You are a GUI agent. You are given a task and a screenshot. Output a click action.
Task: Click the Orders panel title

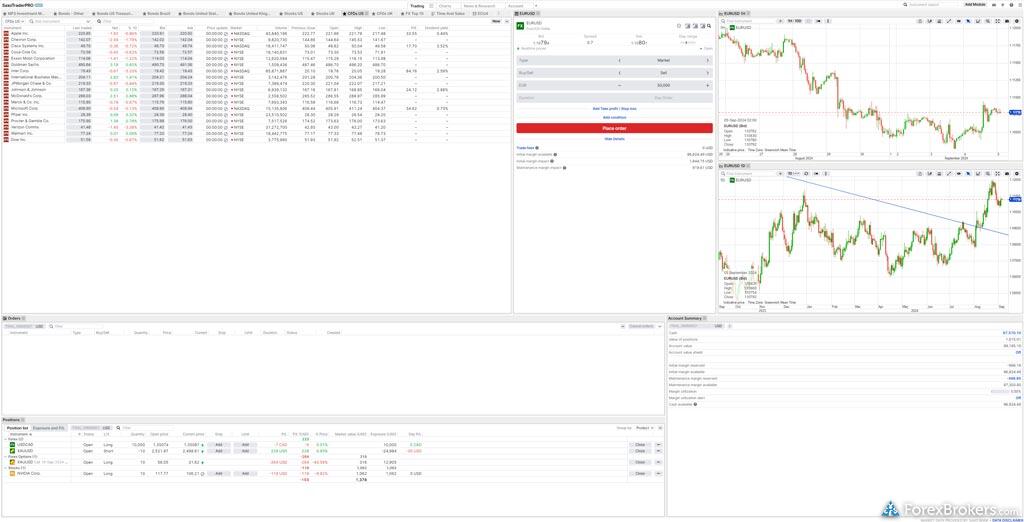click(x=14, y=318)
